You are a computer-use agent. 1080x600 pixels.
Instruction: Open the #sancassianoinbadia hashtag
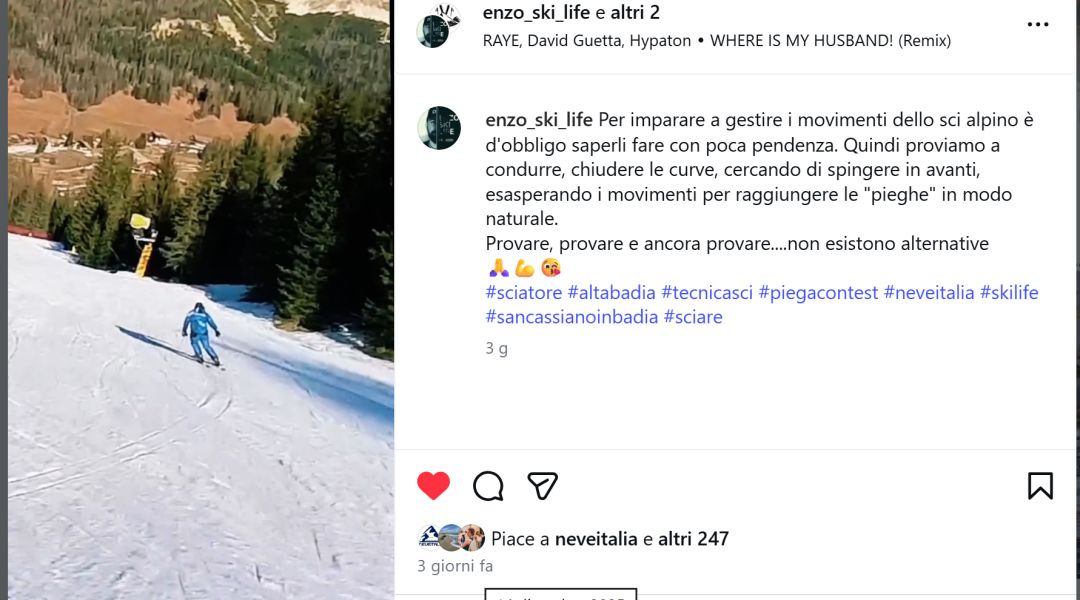[572, 317]
